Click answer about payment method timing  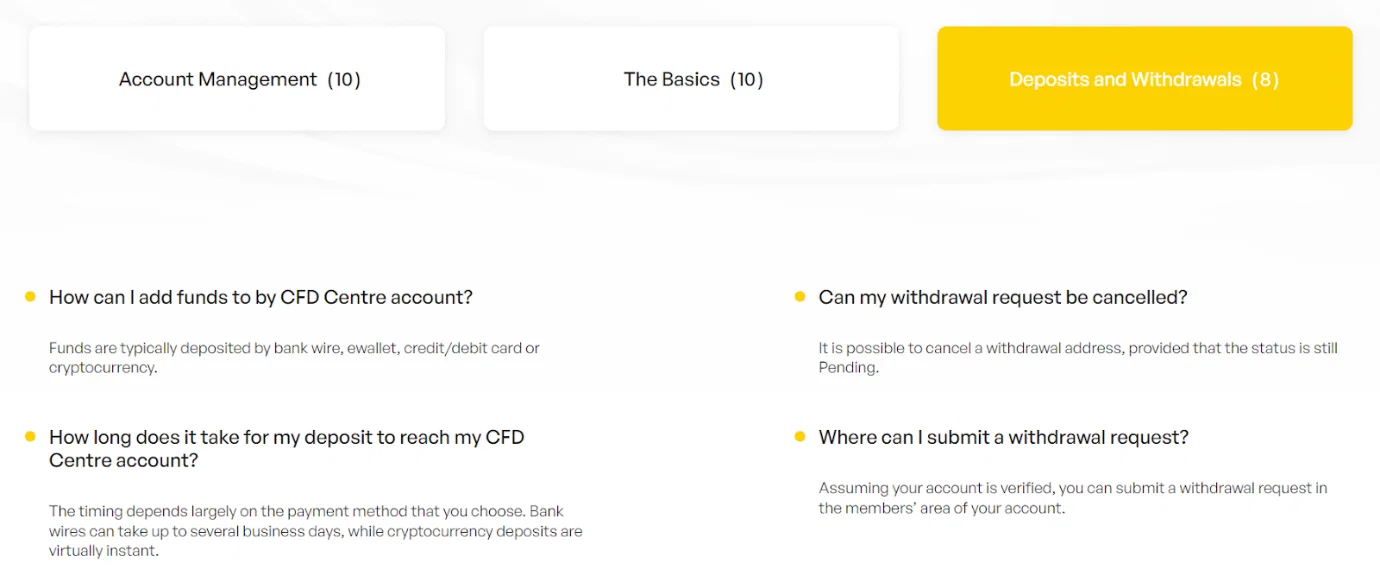point(316,531)
